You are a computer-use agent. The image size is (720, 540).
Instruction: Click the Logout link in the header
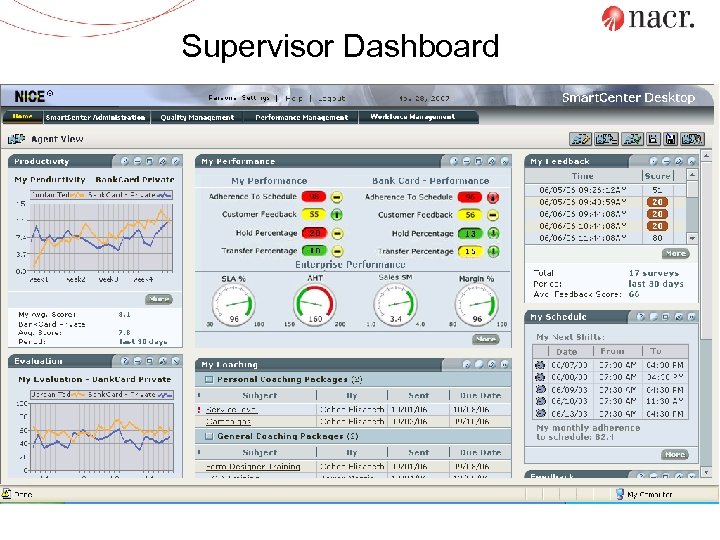pos(331,98)
